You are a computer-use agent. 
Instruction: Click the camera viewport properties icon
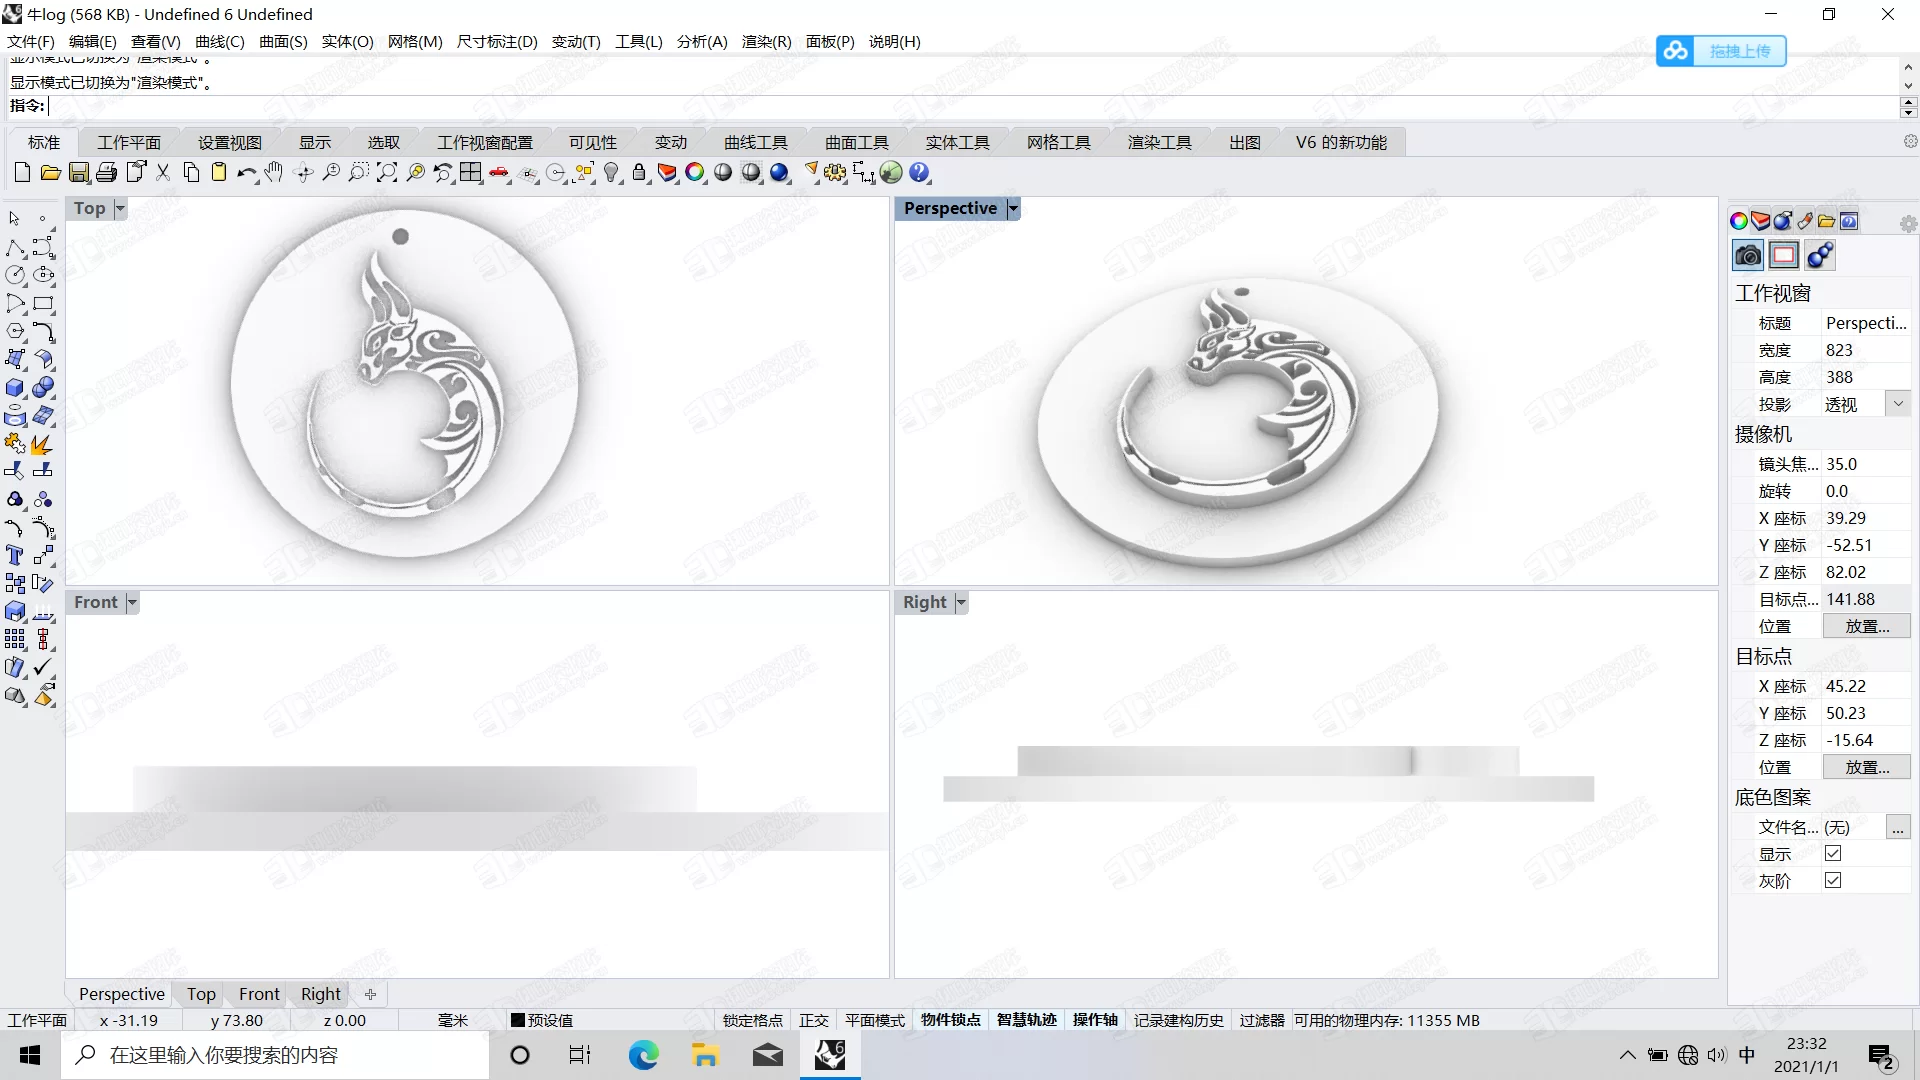pos(1748,256)
